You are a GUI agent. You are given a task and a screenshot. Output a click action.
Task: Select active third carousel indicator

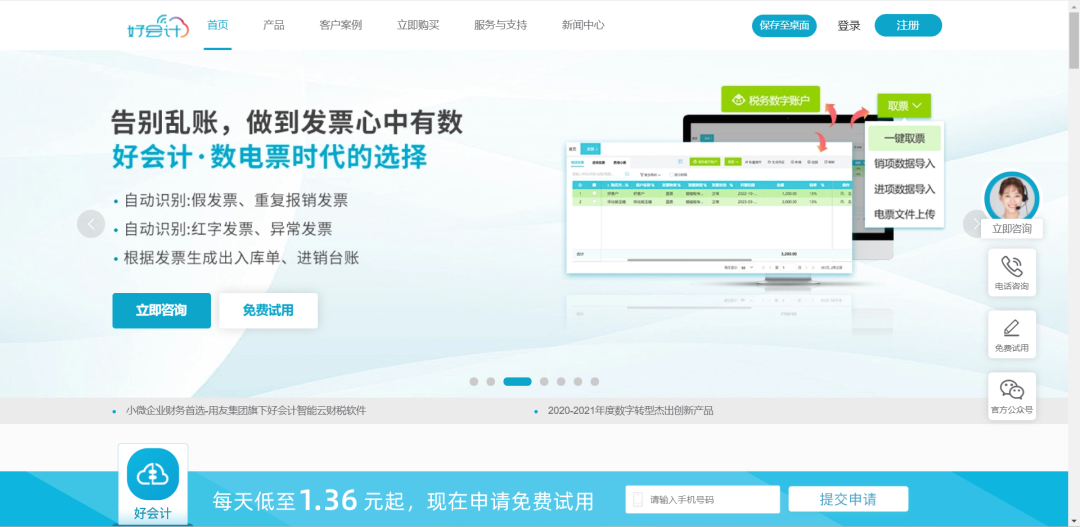tap(517, 382)
